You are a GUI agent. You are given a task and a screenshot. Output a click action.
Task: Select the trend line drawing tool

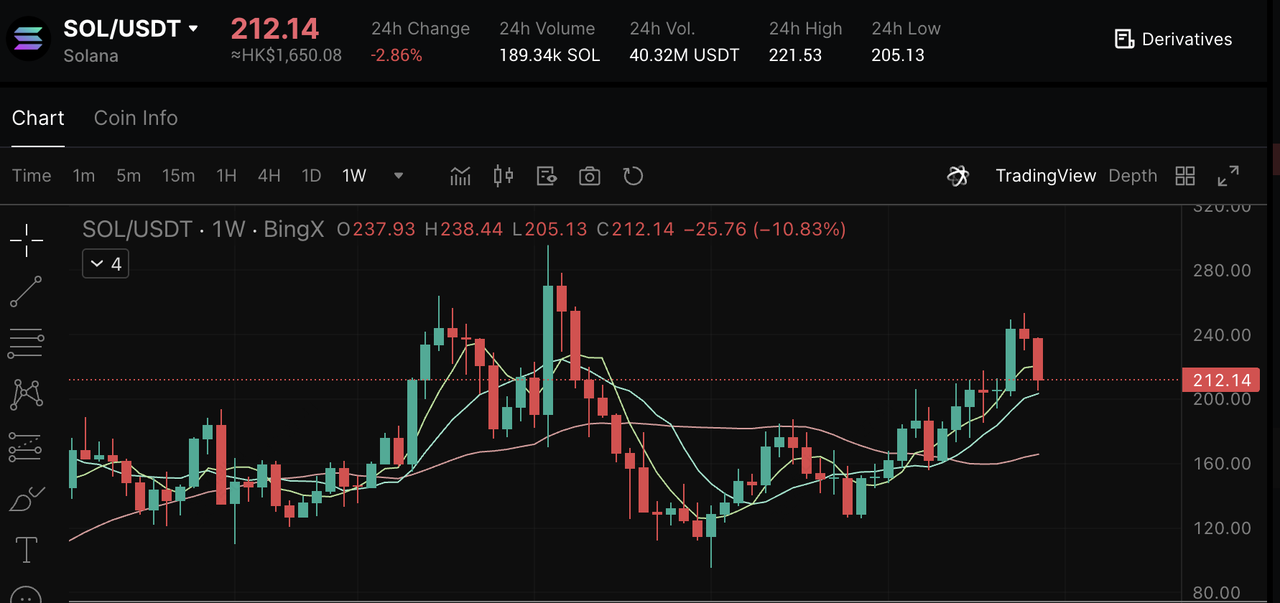(x=26, y=292)
